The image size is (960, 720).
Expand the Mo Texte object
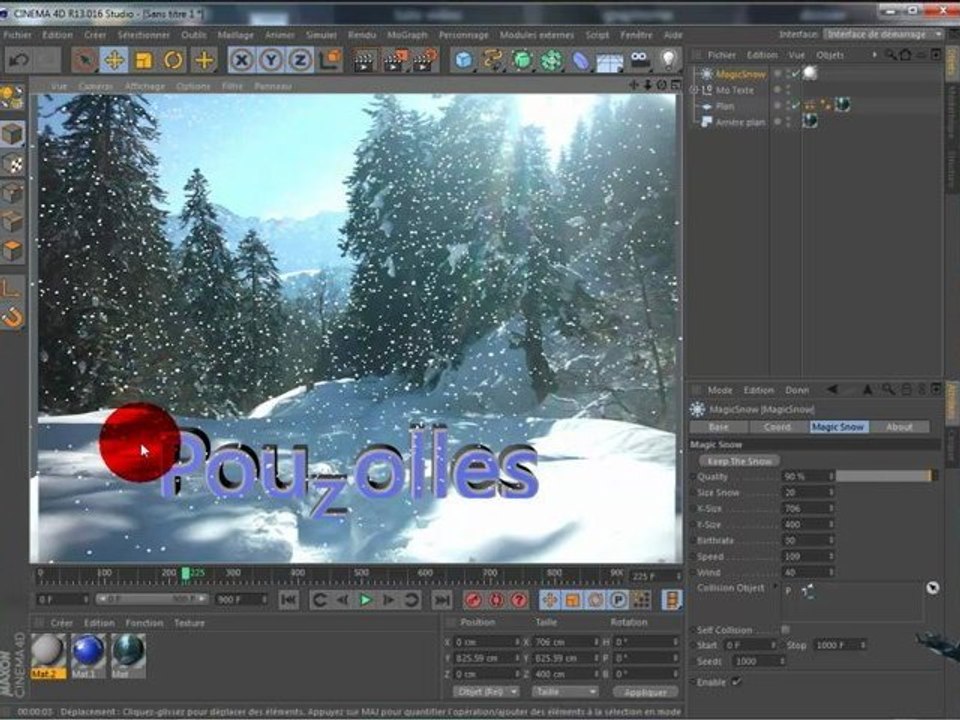[694, 90]
